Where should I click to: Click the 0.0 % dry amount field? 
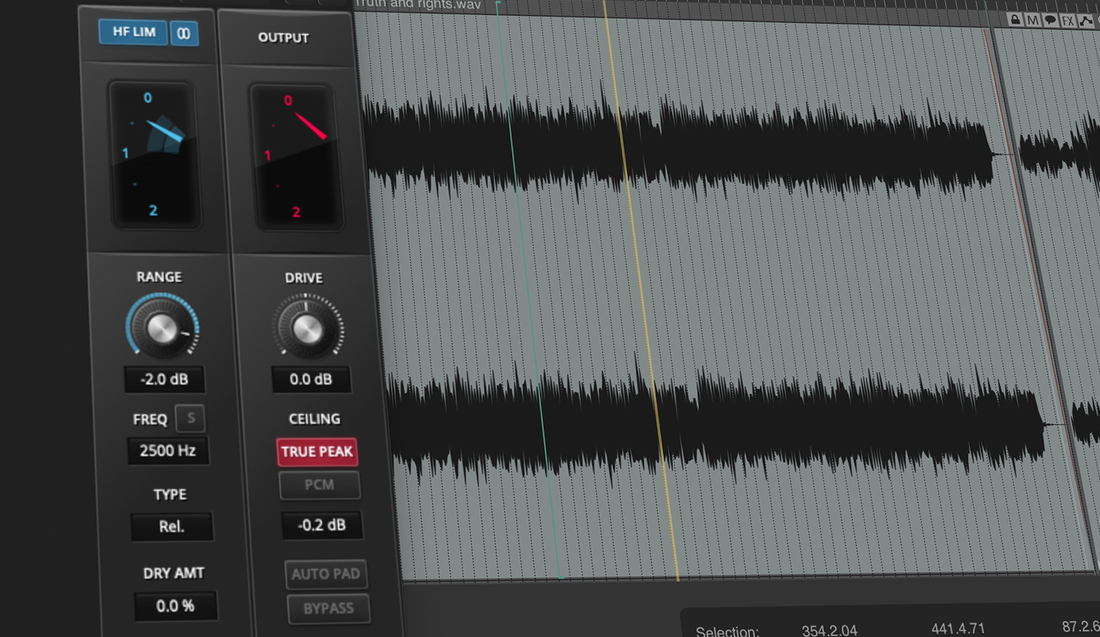(175, 606)
